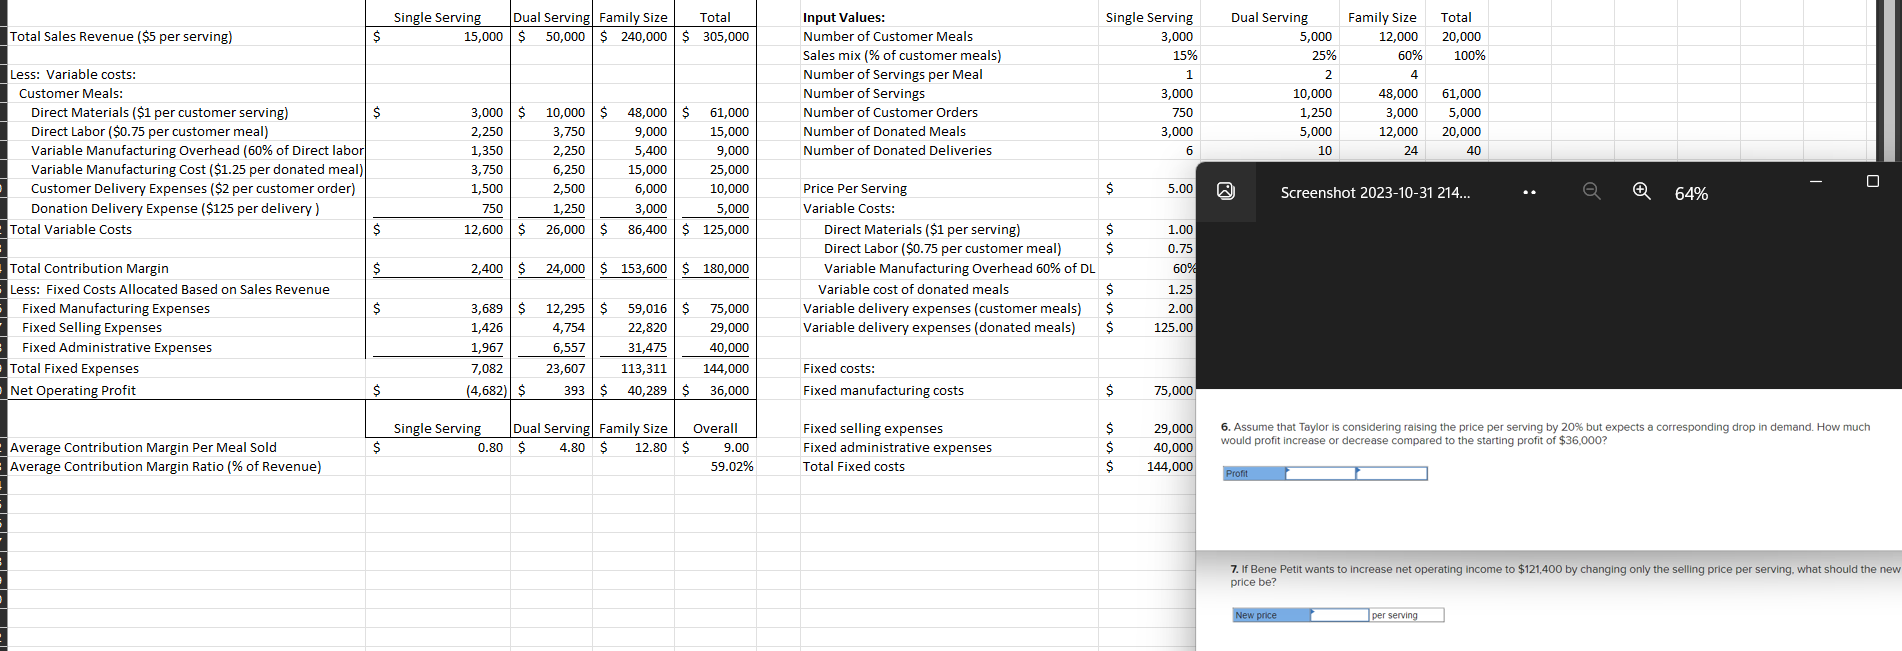1902x651 pixels.
Task: Zoom in the screenshot in photo viewer
Action: [1642, 191]
